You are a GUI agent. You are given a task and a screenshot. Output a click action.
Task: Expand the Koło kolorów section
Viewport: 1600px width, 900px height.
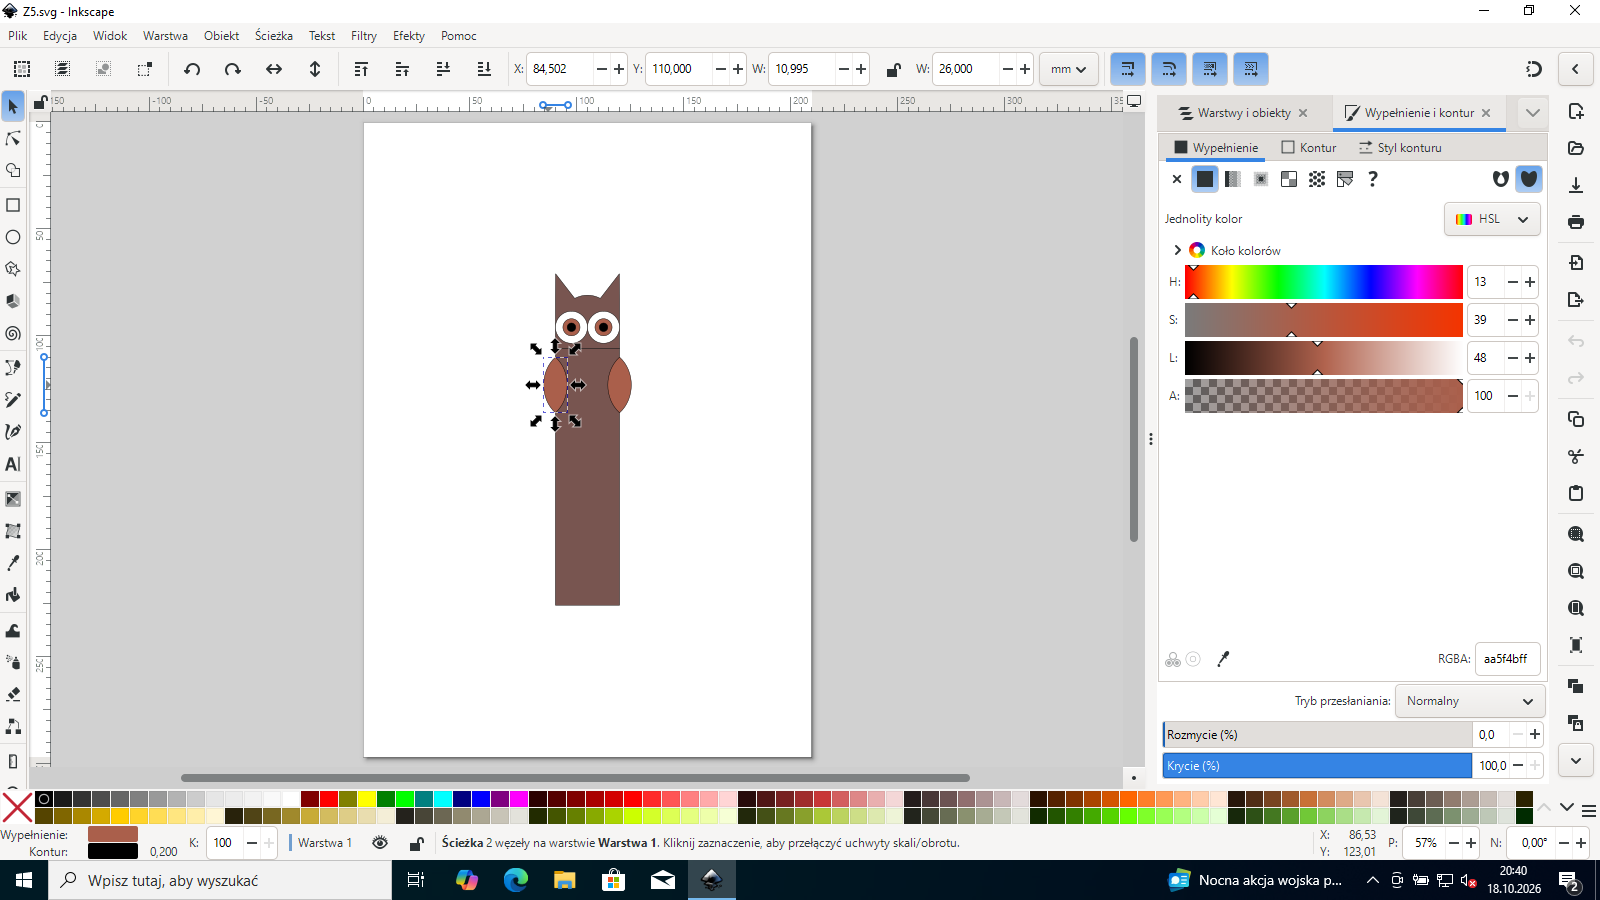(x=1177, y=250)
